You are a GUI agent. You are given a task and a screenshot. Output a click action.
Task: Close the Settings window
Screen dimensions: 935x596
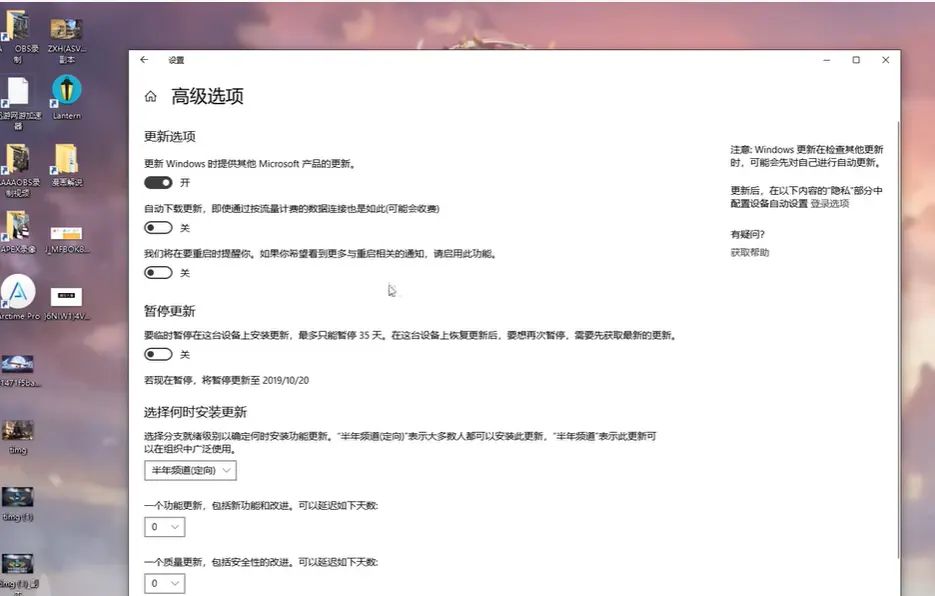(886, 60)
